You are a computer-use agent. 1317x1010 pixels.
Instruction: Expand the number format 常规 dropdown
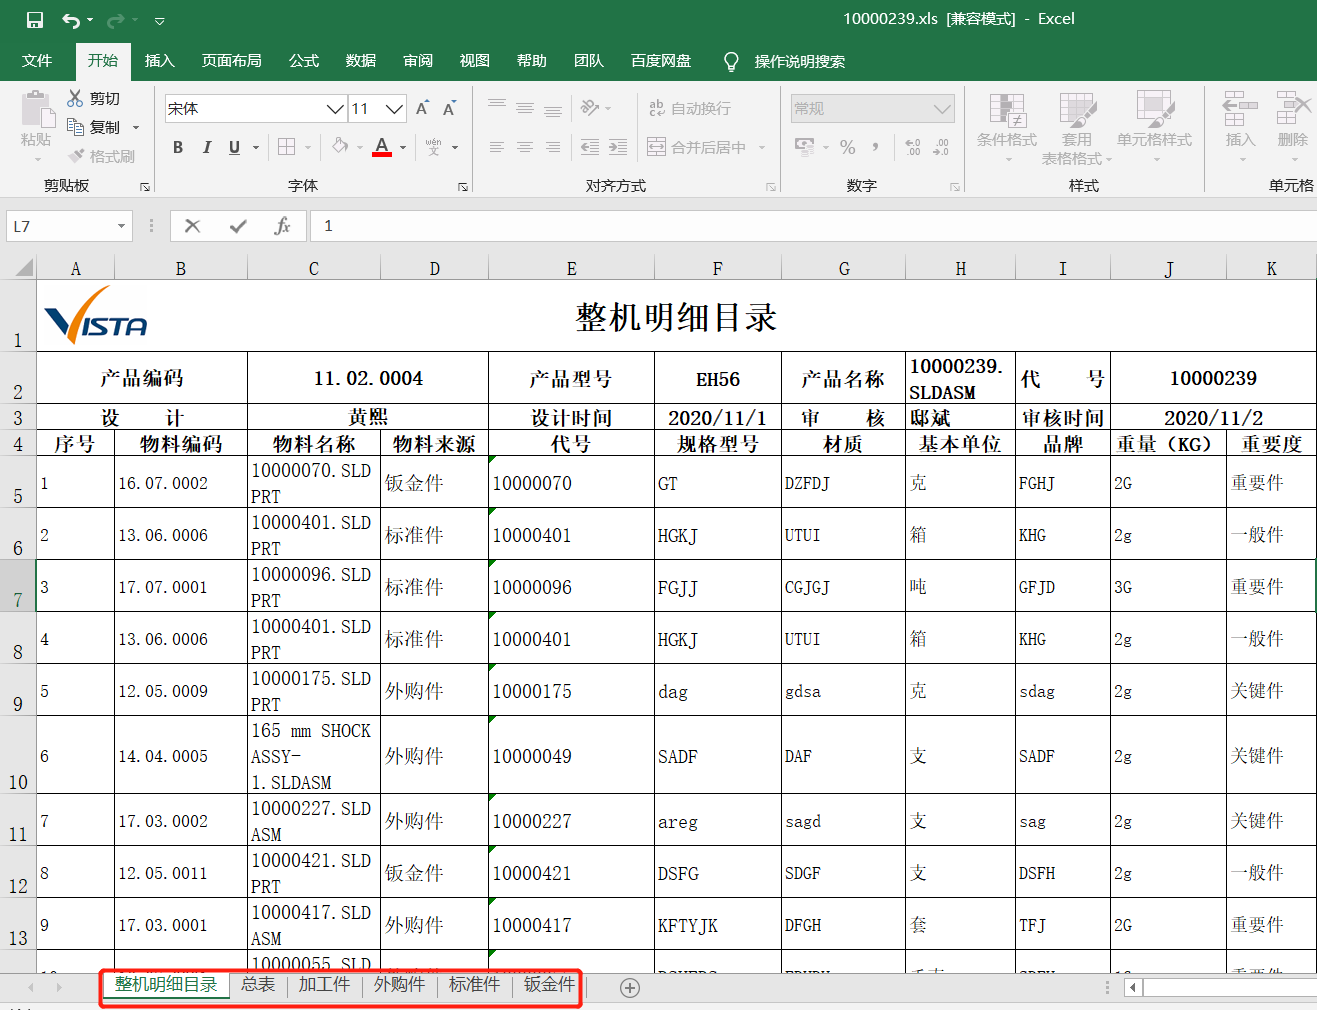coord(941,108)
